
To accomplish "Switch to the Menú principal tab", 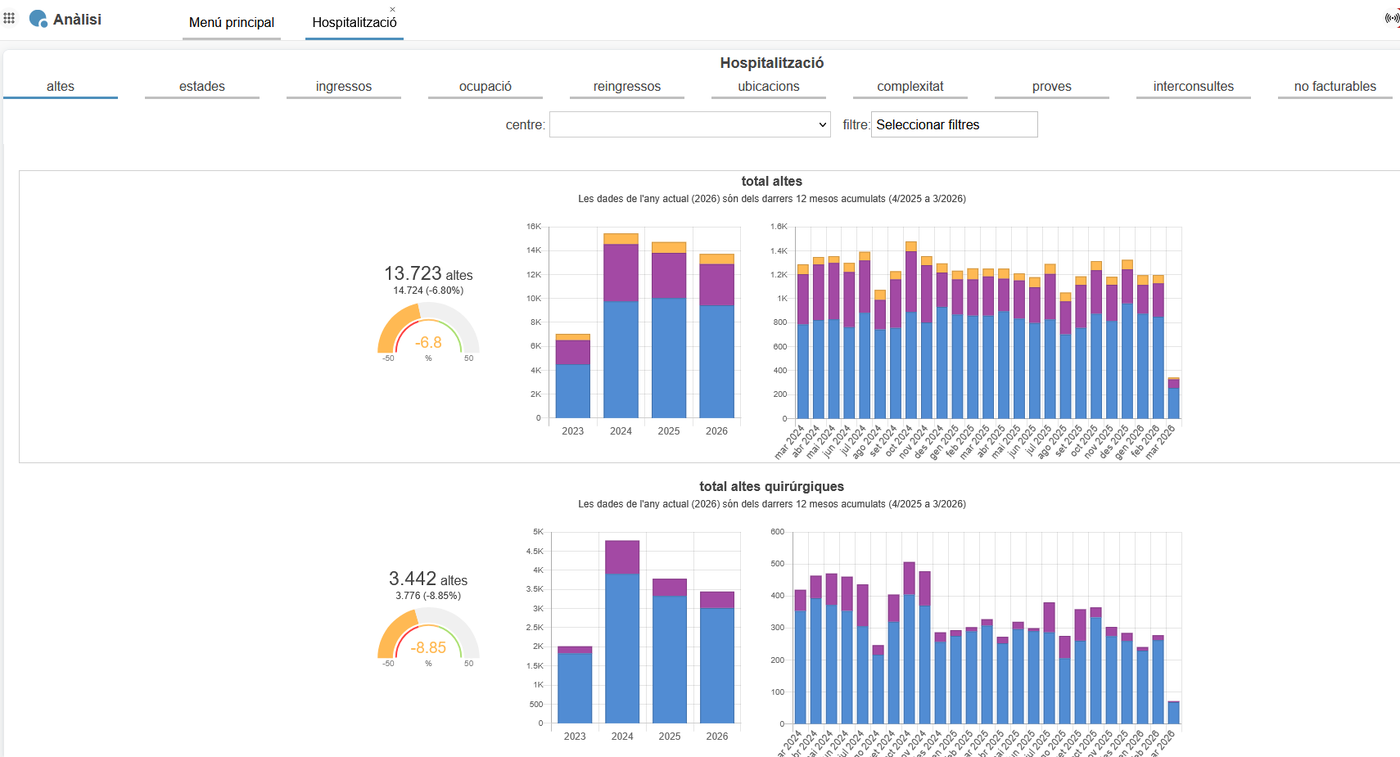I will click(x=232, y=23).
